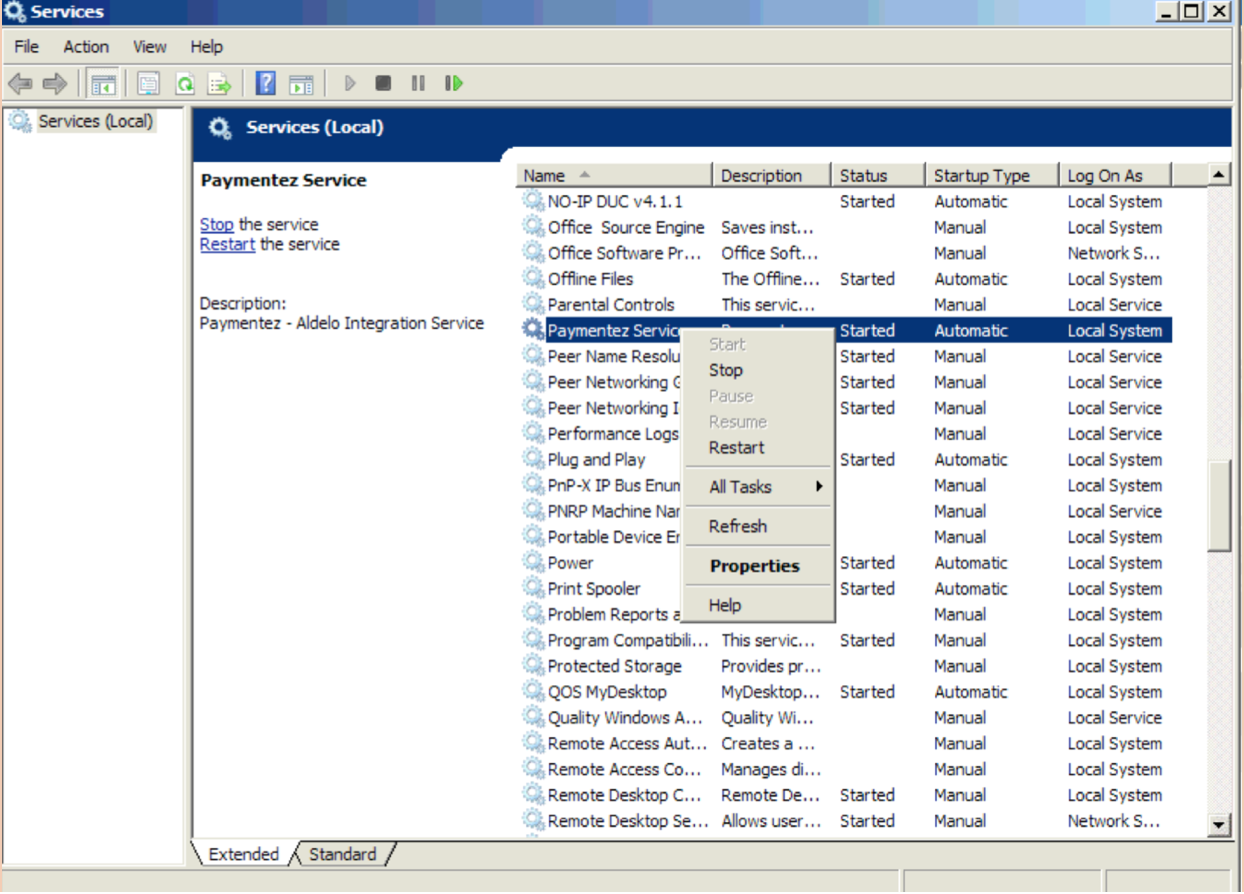
Task: Sort by the Name column header
Action: pyautogui.click(x=615, y=175)
